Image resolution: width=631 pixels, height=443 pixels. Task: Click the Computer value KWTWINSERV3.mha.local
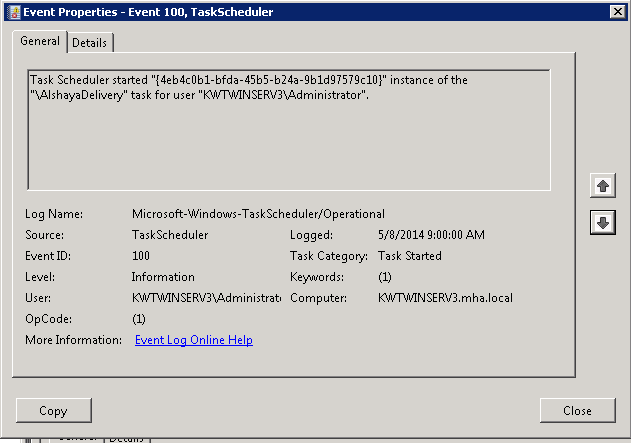pos(445,298)
